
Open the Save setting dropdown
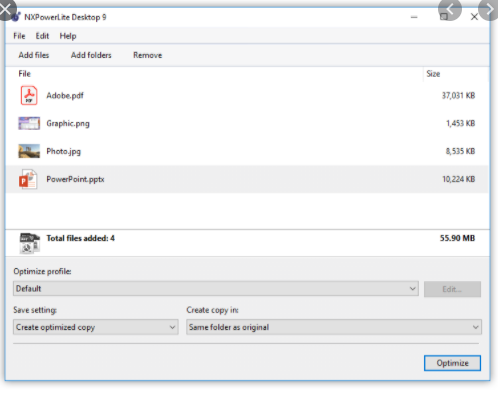coord(96,327)
